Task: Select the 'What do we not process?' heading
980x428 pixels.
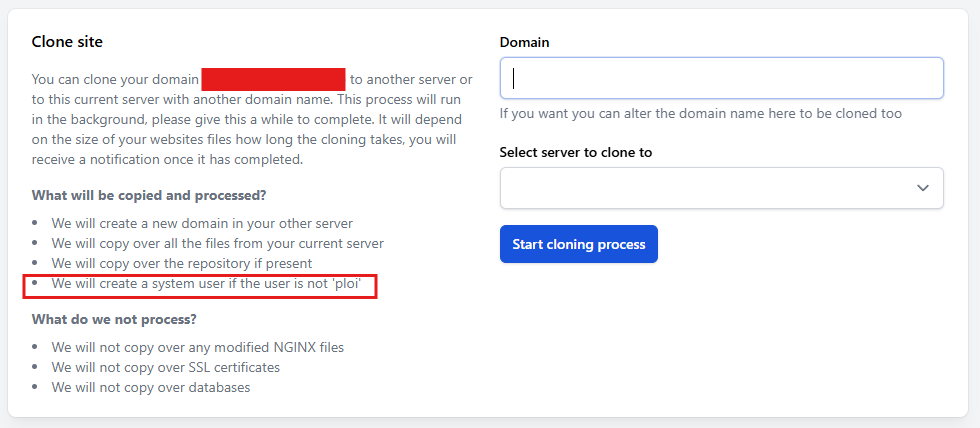Action: (114, 319)
